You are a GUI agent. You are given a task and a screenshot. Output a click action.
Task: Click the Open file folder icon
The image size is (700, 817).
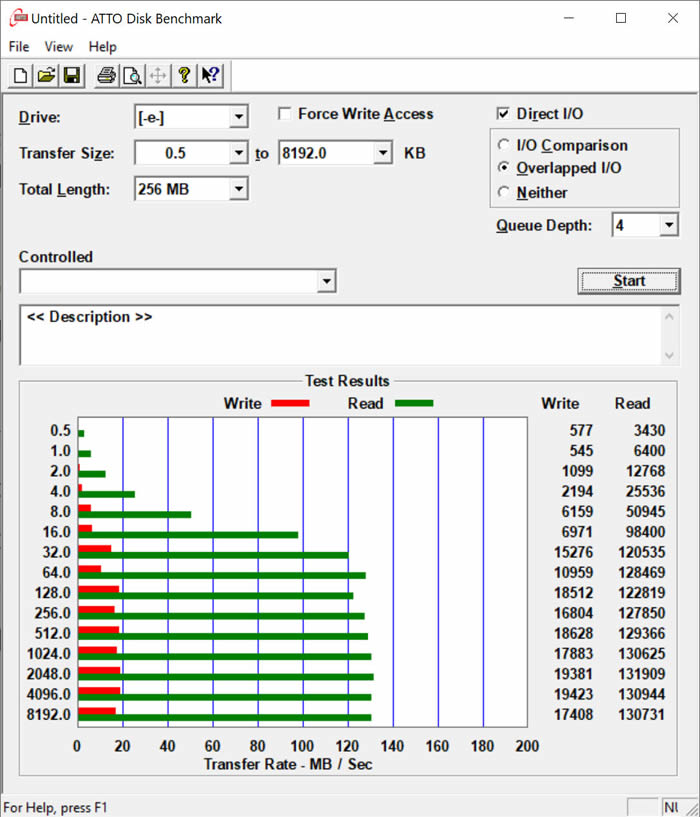46,76
